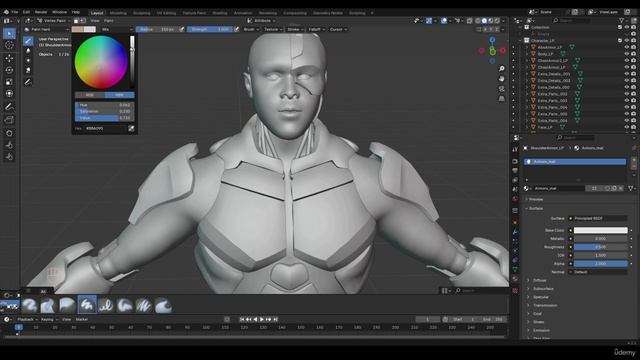Click the Blender logo menu icon
The width and height of the screenshot is (640, 360).
click(6, 12)
